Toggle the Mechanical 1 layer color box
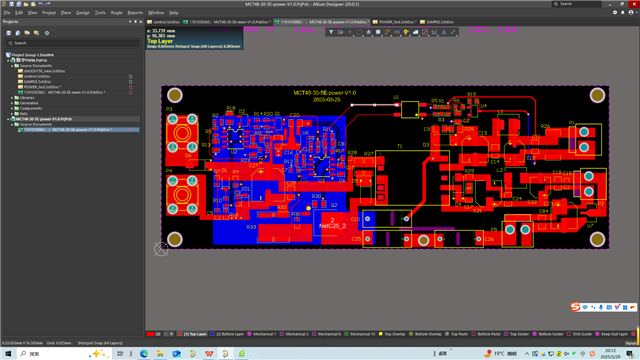The image size is (640, 360). click(249, 334)
